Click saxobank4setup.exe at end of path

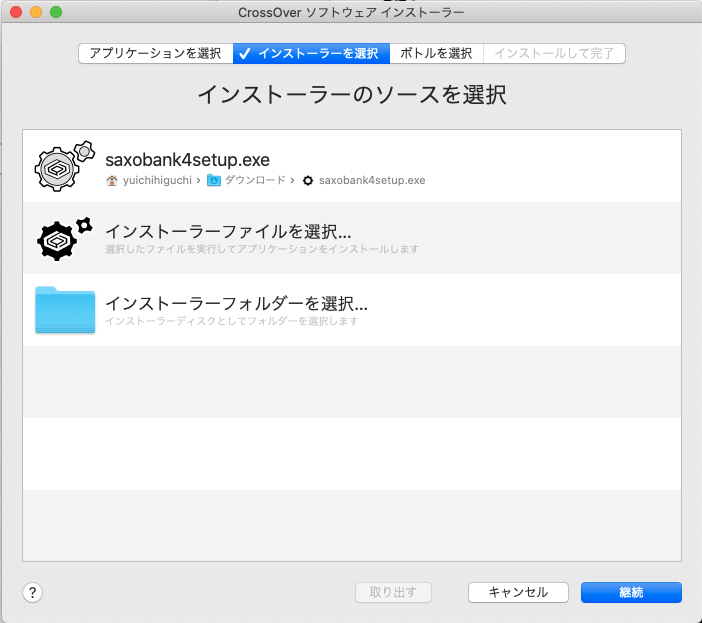[x=372, y=180]
